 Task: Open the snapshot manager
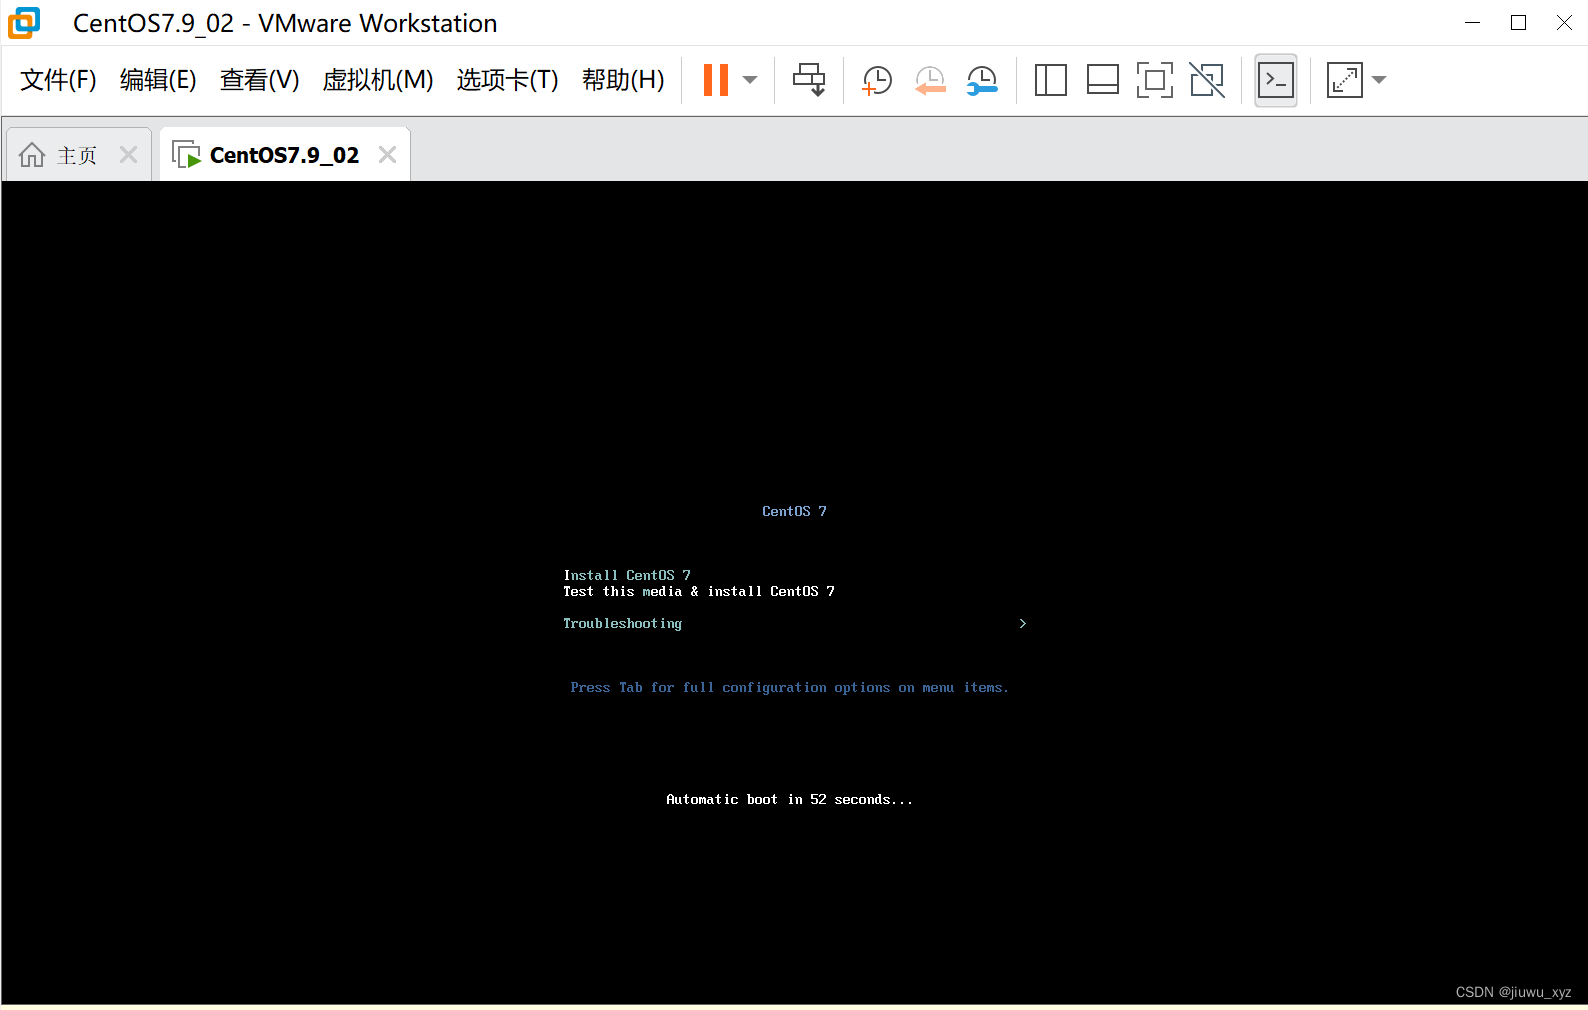(x=982, y=80)
